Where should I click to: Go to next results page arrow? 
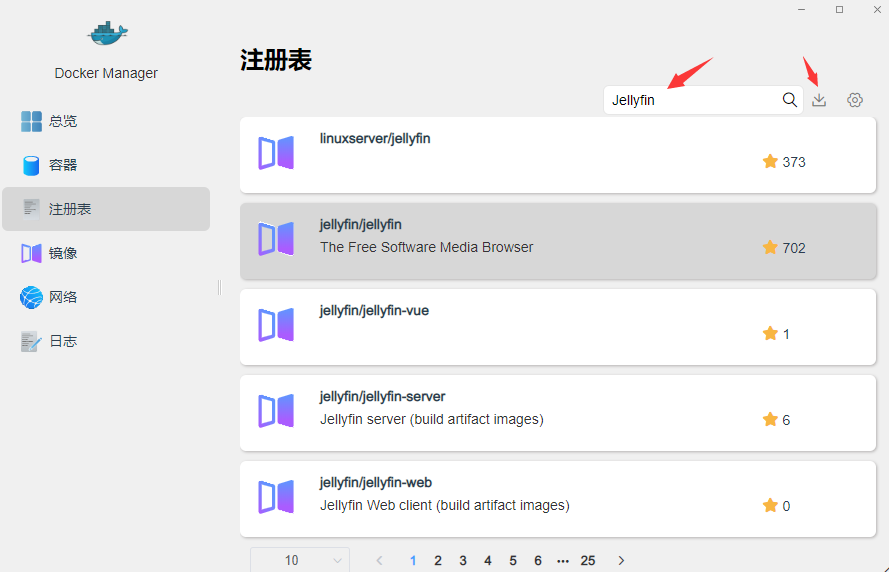pyautogui.click(x=621, y=560)
